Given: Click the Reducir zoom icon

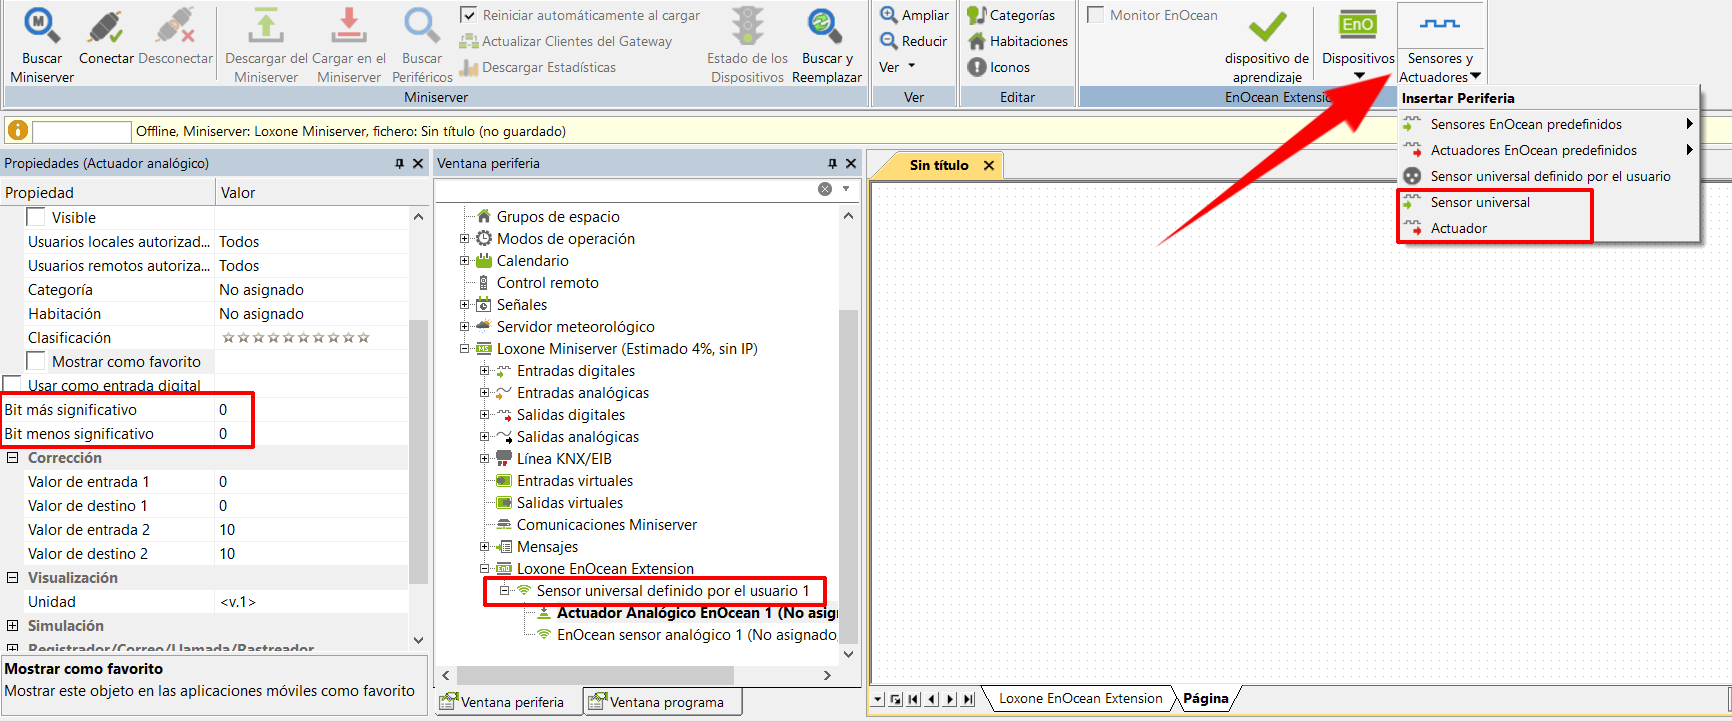Looking at the screenshot, I should [x=889, y=41].
